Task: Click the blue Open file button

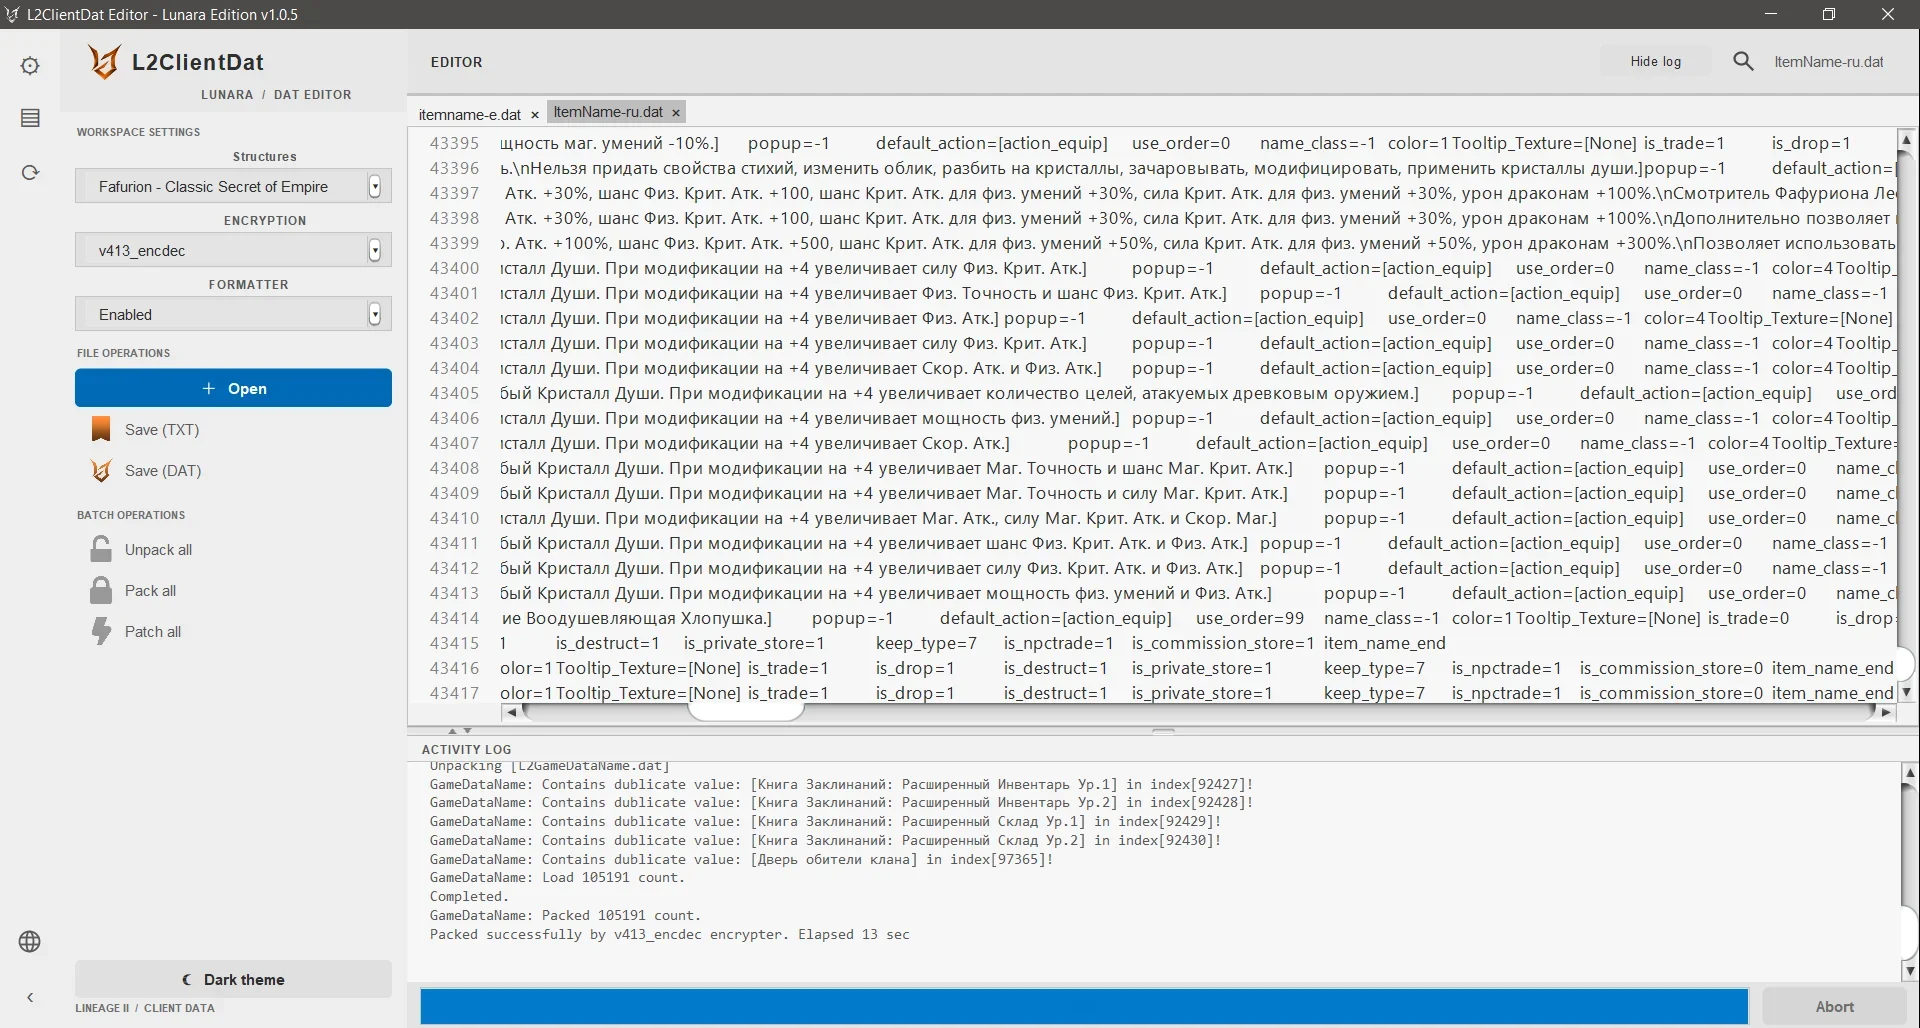Action: pos(233,388)
